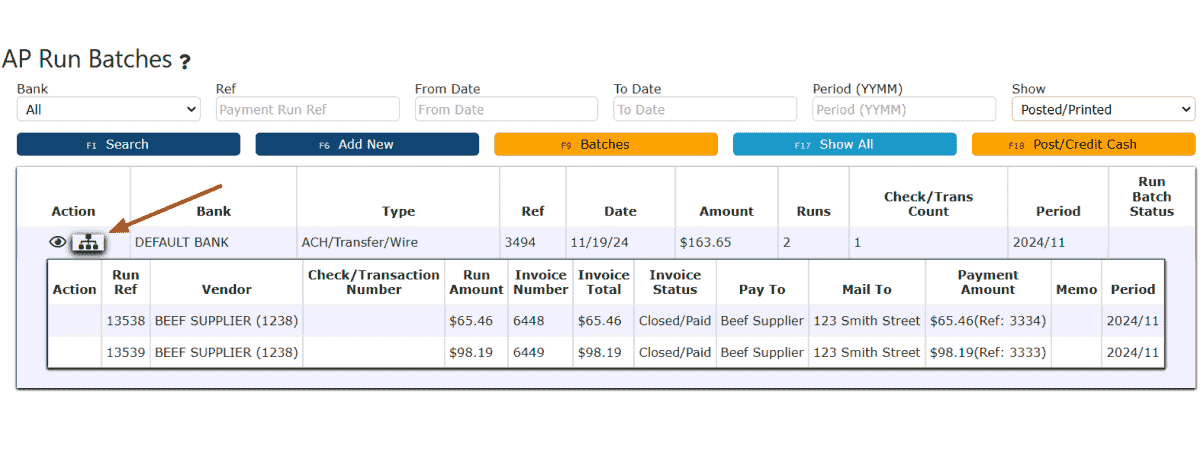This screenshot has width=1200, height=456.
Task: Click the Invoice Status column header
Action: point(675,282)
